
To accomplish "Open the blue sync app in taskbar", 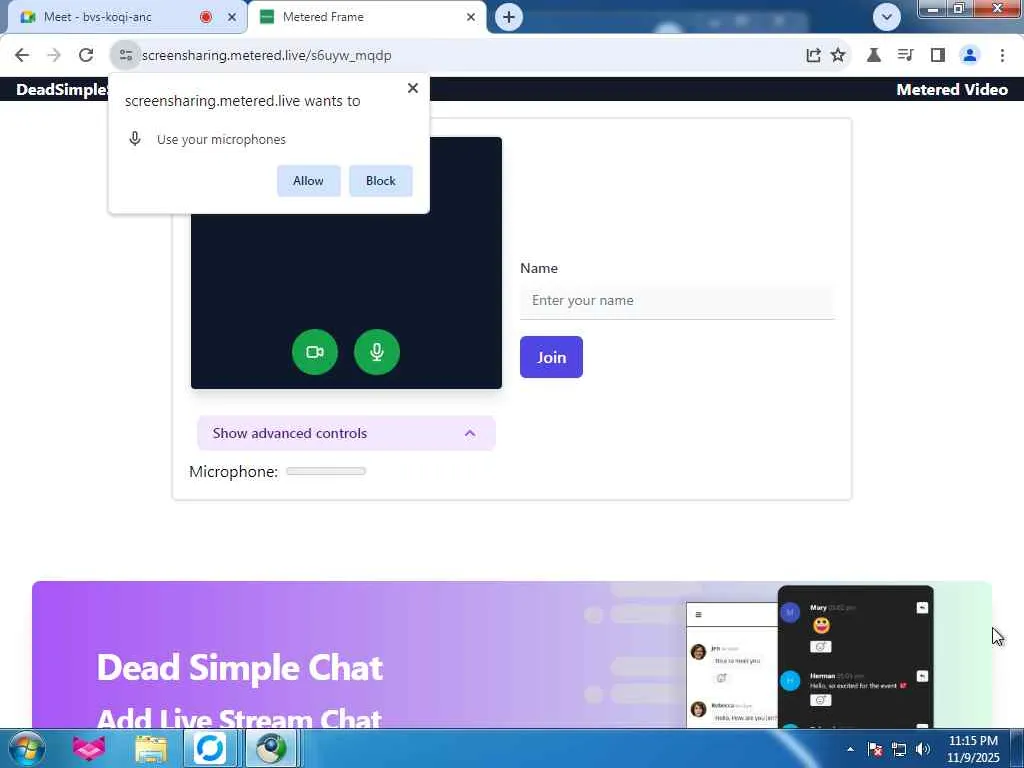I will [210, 748].
